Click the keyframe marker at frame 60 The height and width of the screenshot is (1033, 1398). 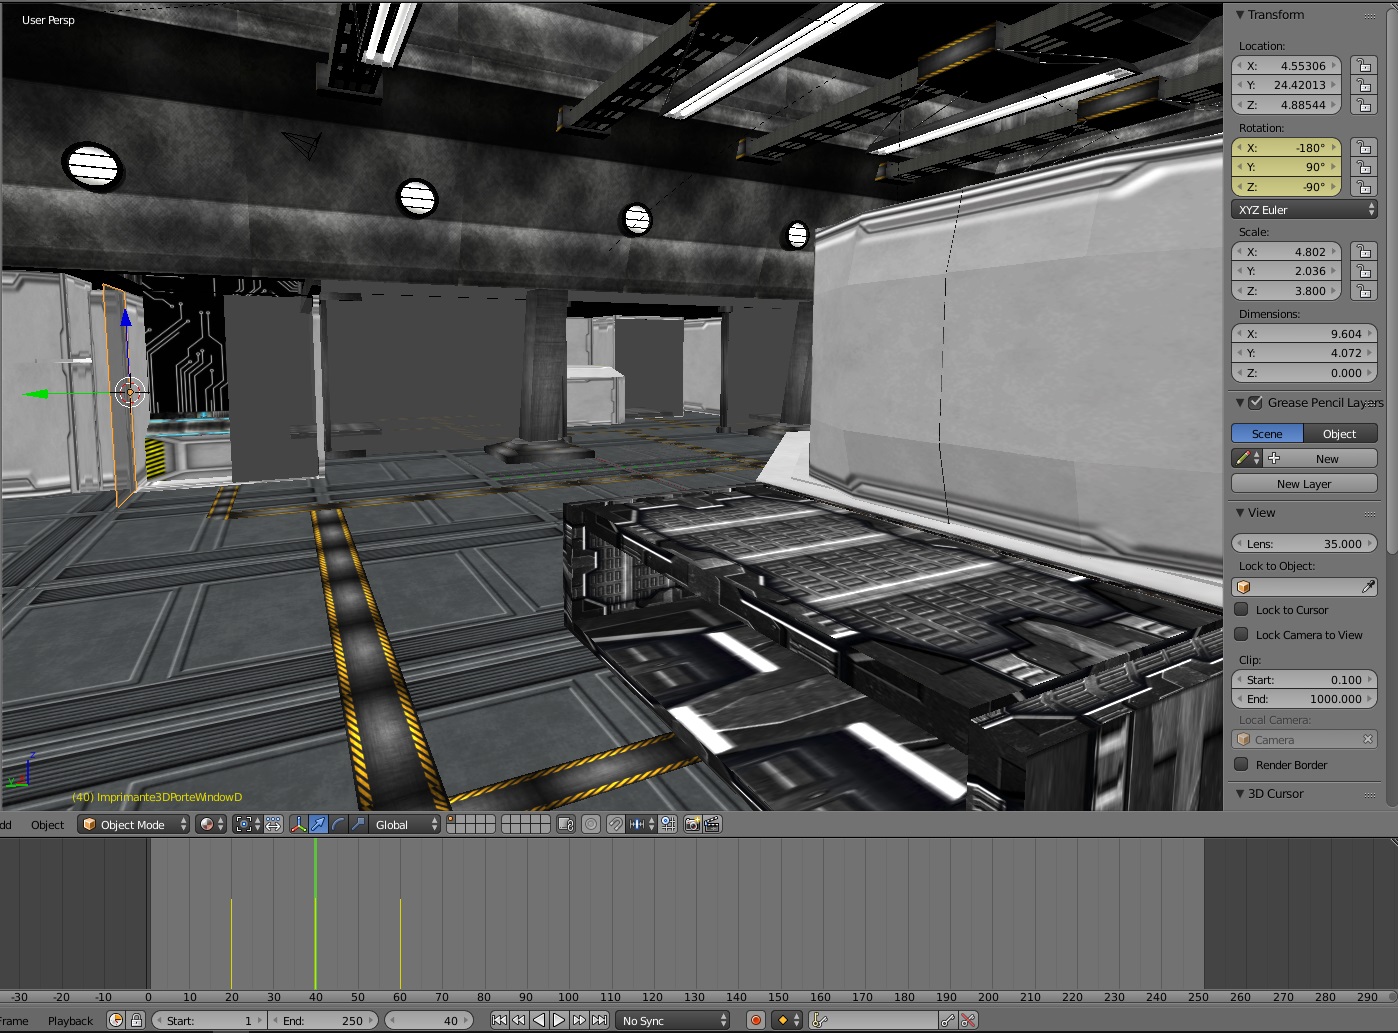[x=400, y=943]
